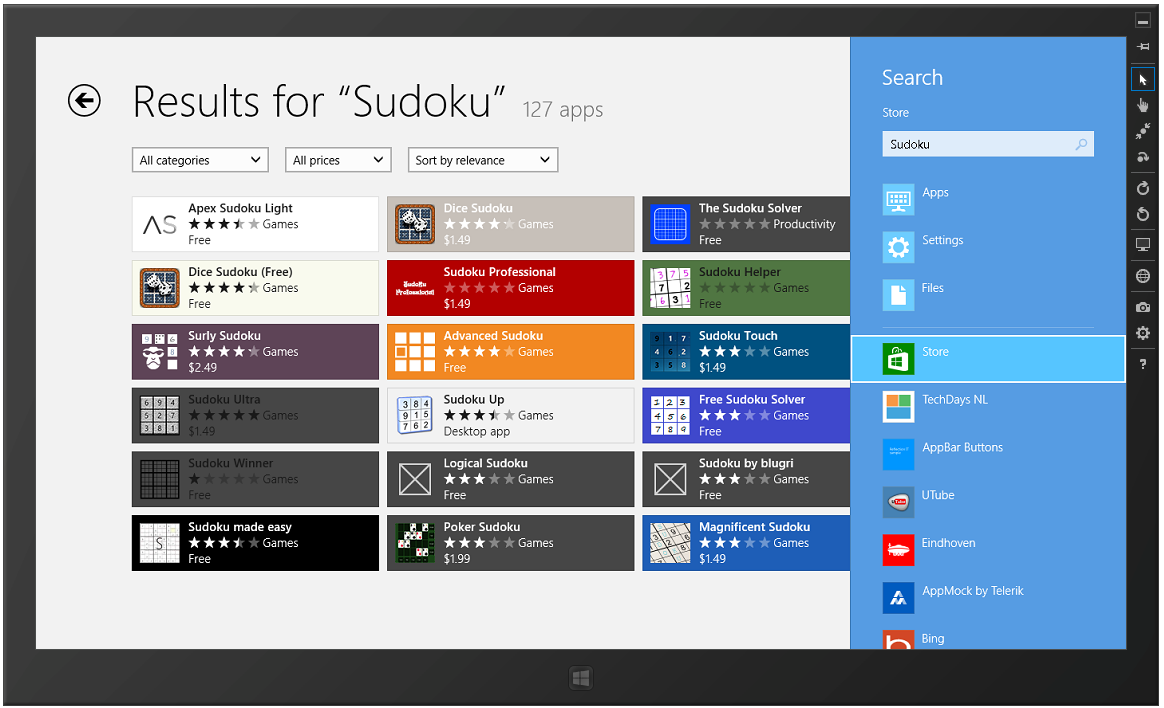Image resolution: width=1164 pixels, height=708 pixels.
Task: Open the All categories dropdown
Action: pyautogui.click(x=200, y=160)
